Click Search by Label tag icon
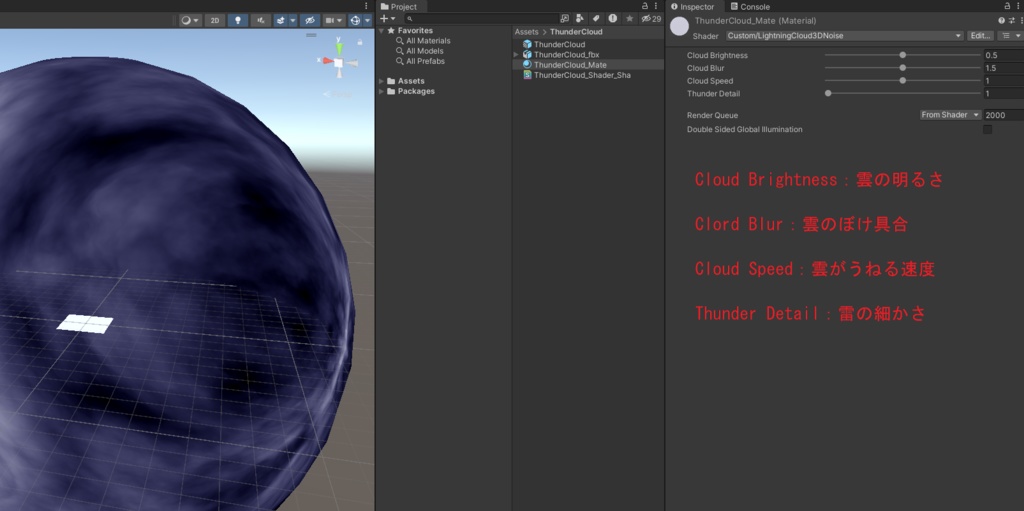The image size is (1024, 511). 596,19
